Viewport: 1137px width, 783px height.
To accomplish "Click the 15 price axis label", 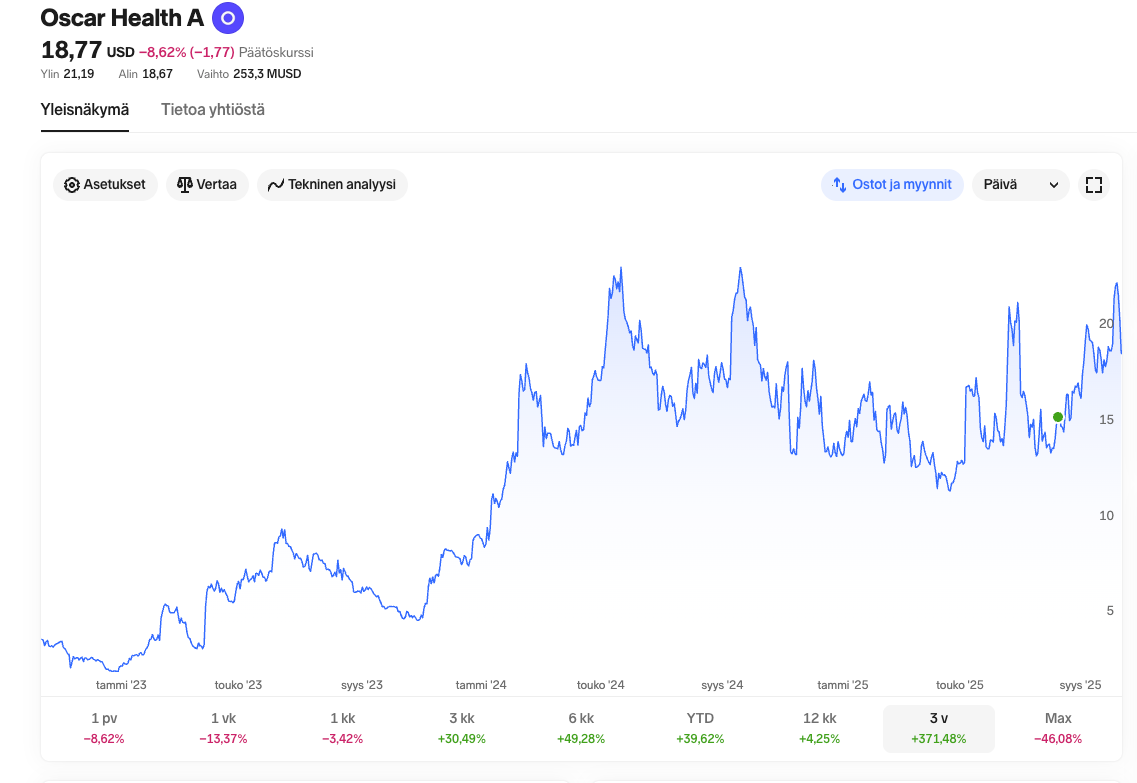I will click(x=1106, y=420).
